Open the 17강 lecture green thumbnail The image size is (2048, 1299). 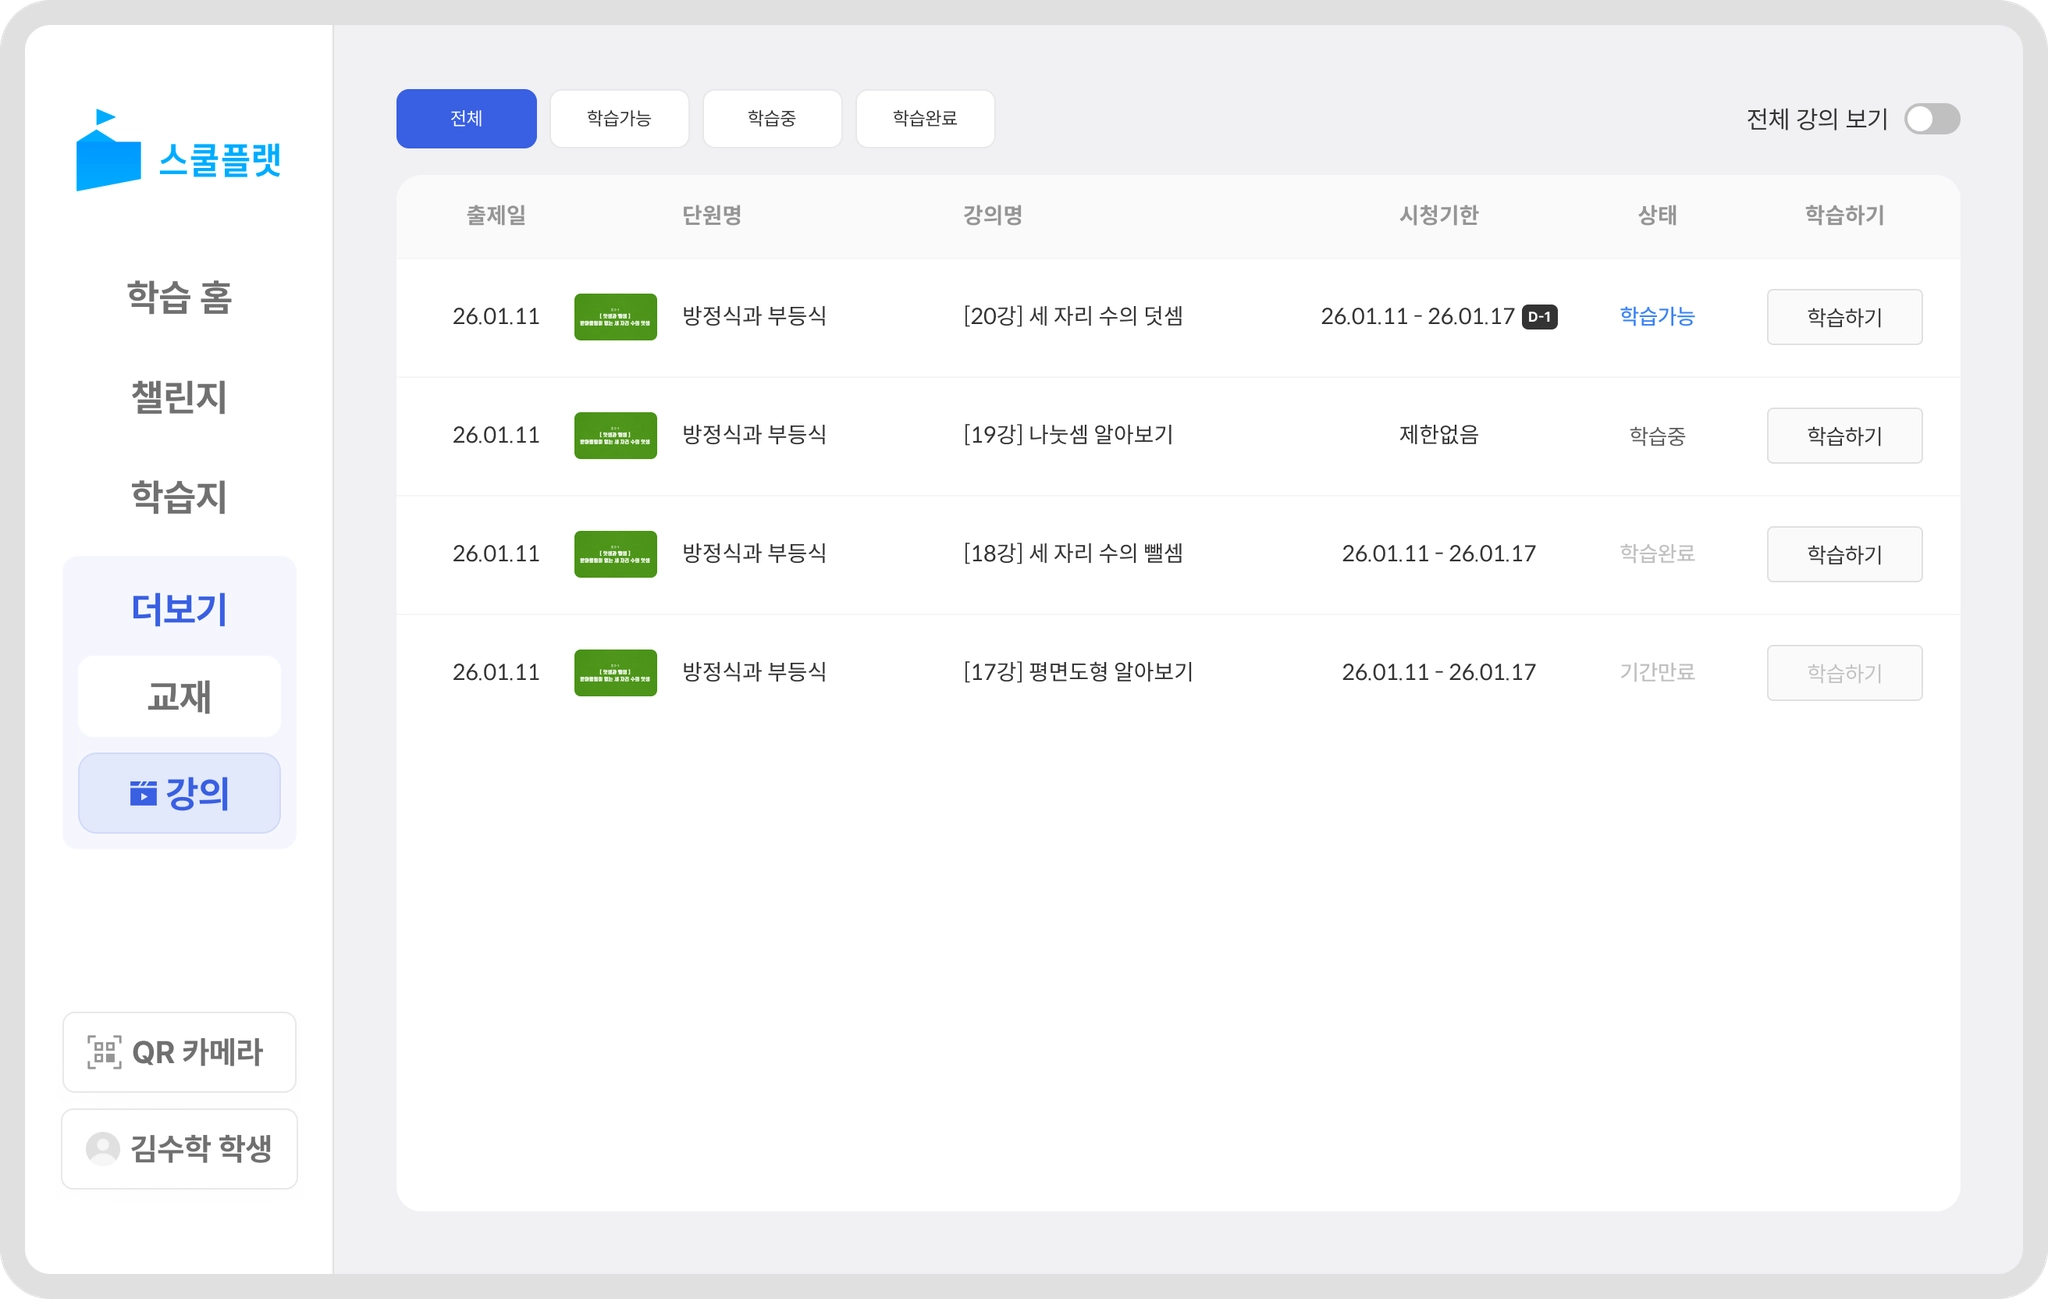[615, 673]
